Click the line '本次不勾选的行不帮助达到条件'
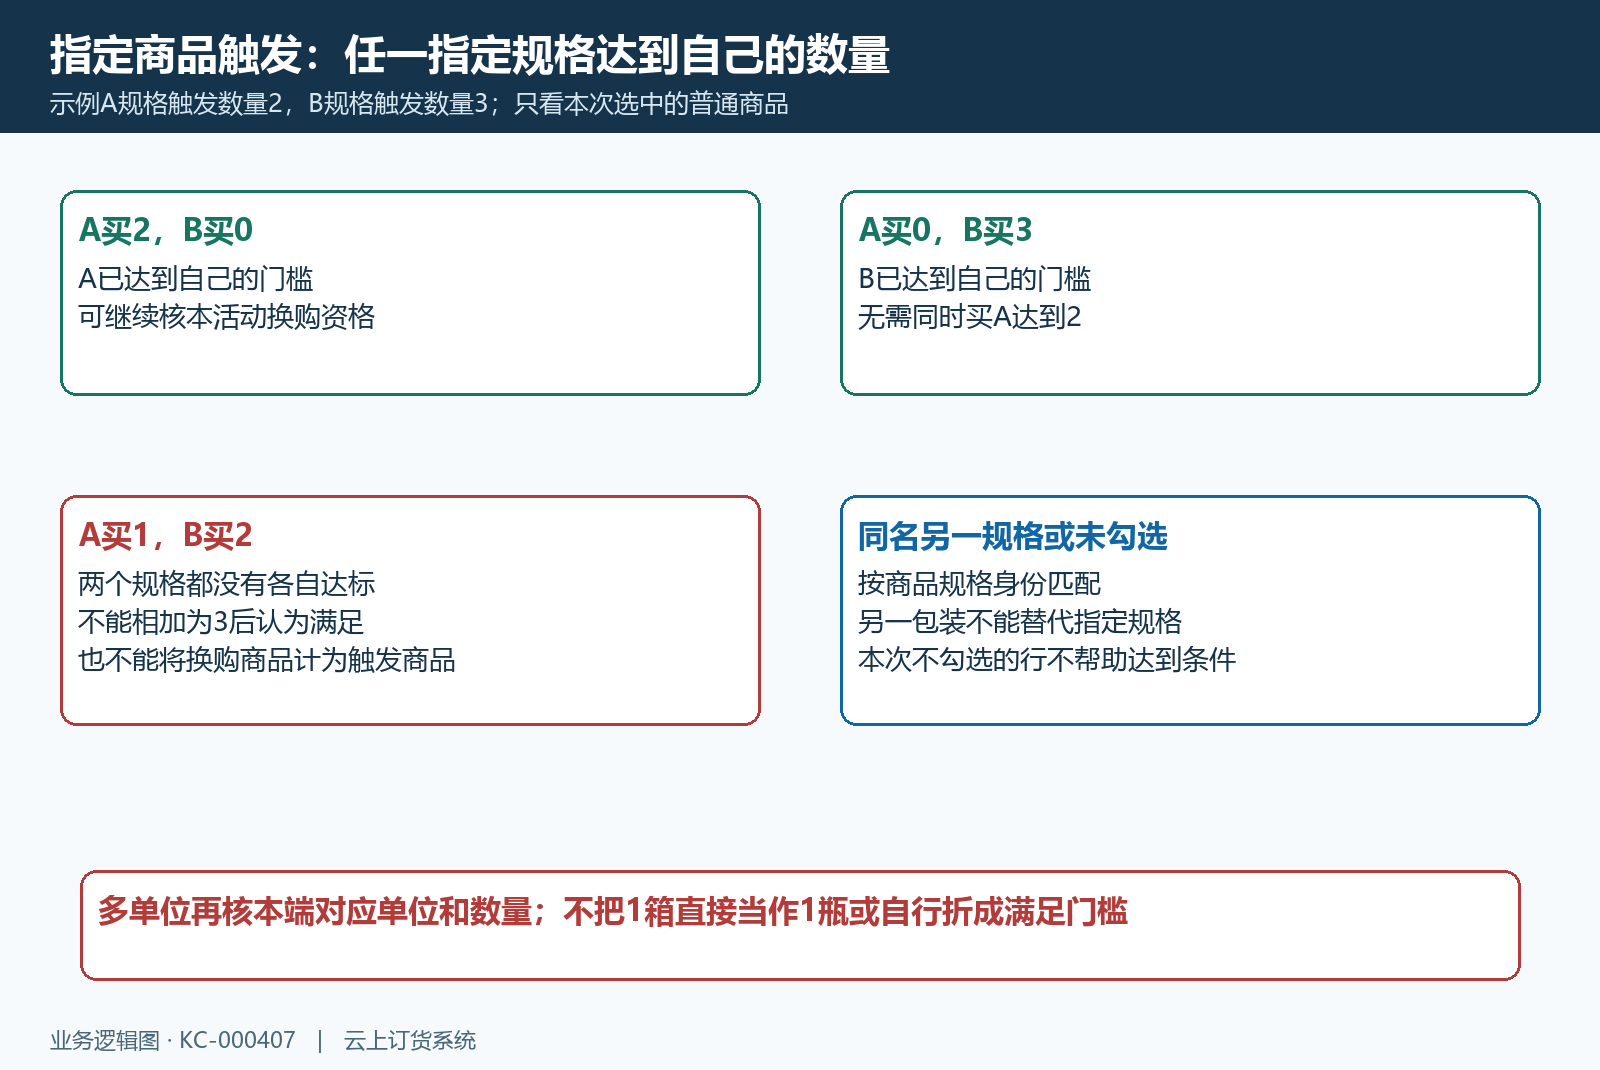This screenshot has height=1070, width=1600. click(x=1048, y=660)
